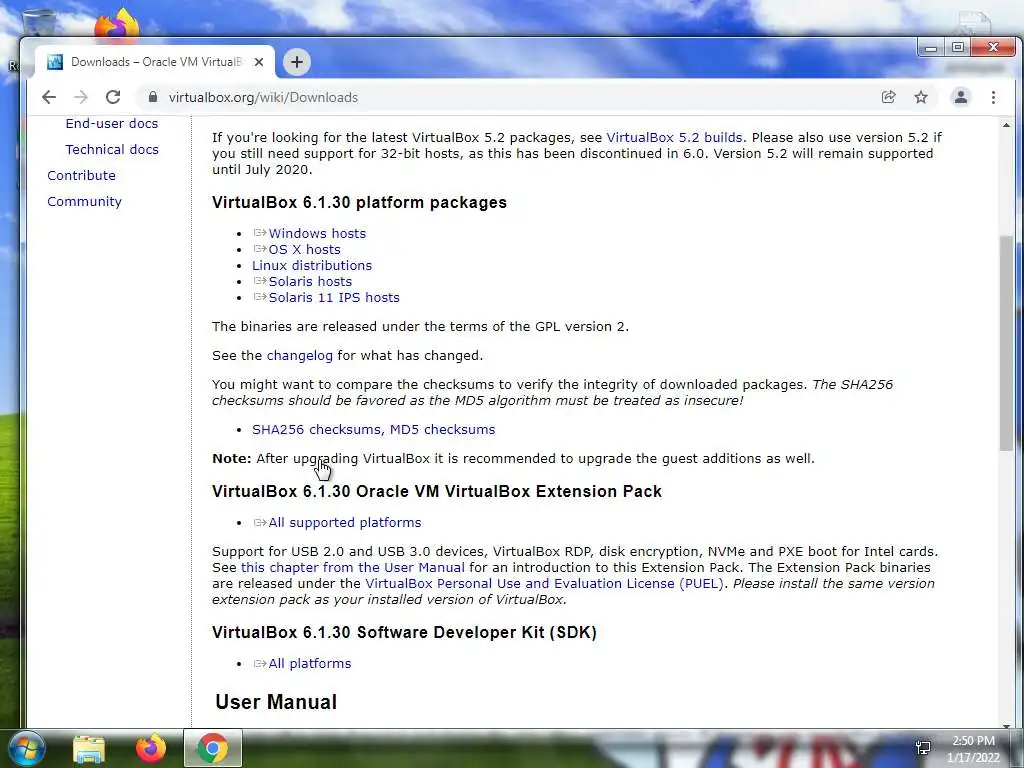Viewport: 1024px width, 768px height.
Task: Open the MD5 checksums link
Action: [443, 430]
